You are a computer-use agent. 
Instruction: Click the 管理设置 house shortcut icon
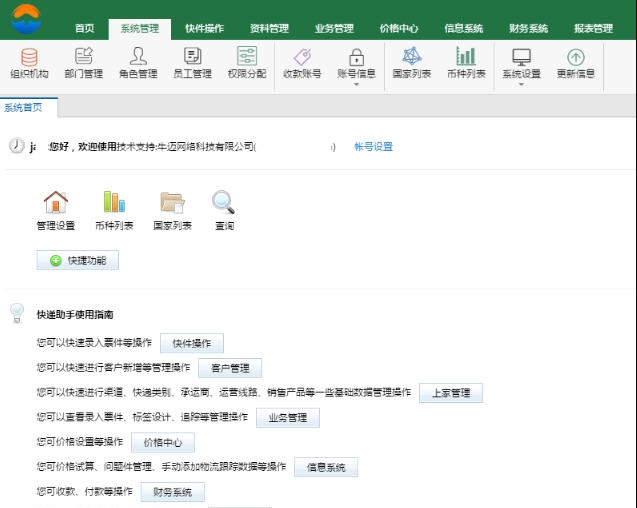pyautogui.click(x=56, y=203)
